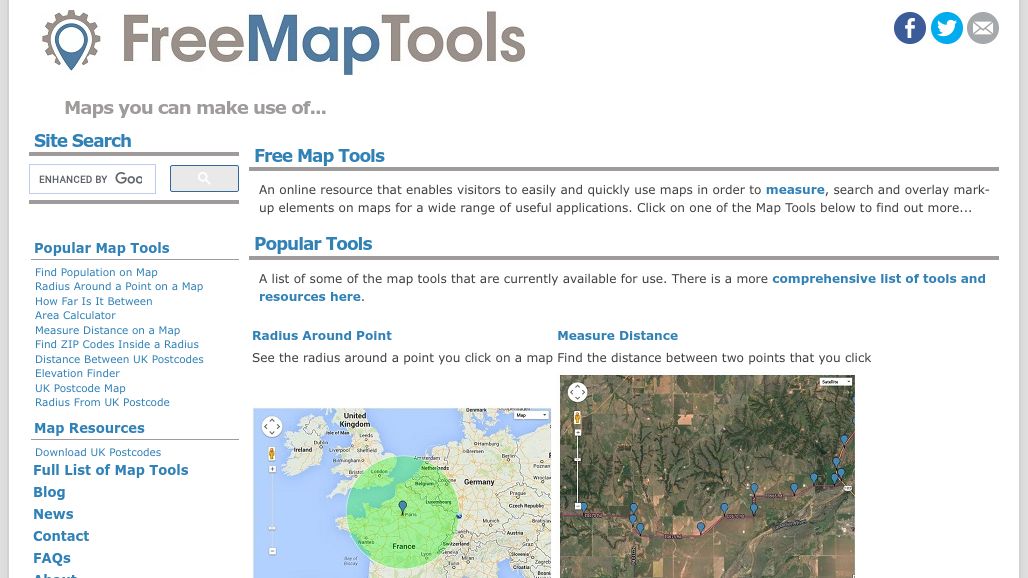Open Find Population on Map
This screenshot has height=578, width=1028.
coord(96,272)
